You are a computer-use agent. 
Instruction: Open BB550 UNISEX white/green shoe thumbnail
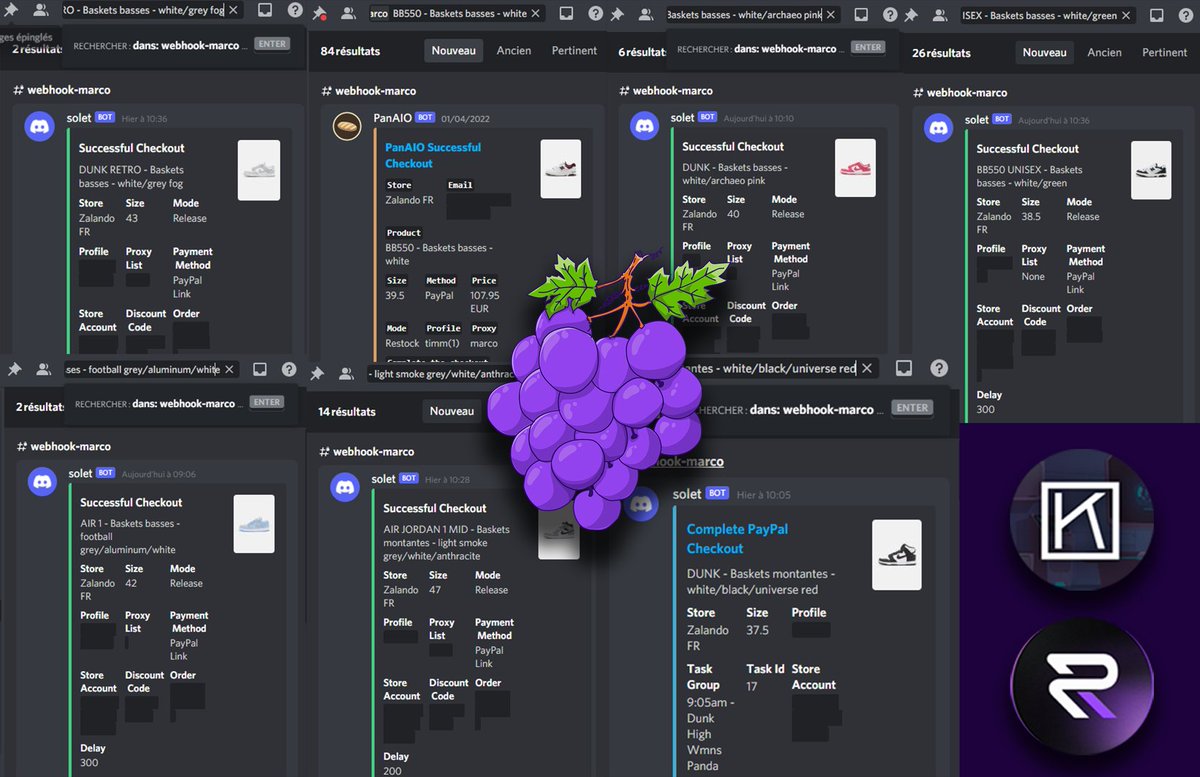pos(1151,171)
